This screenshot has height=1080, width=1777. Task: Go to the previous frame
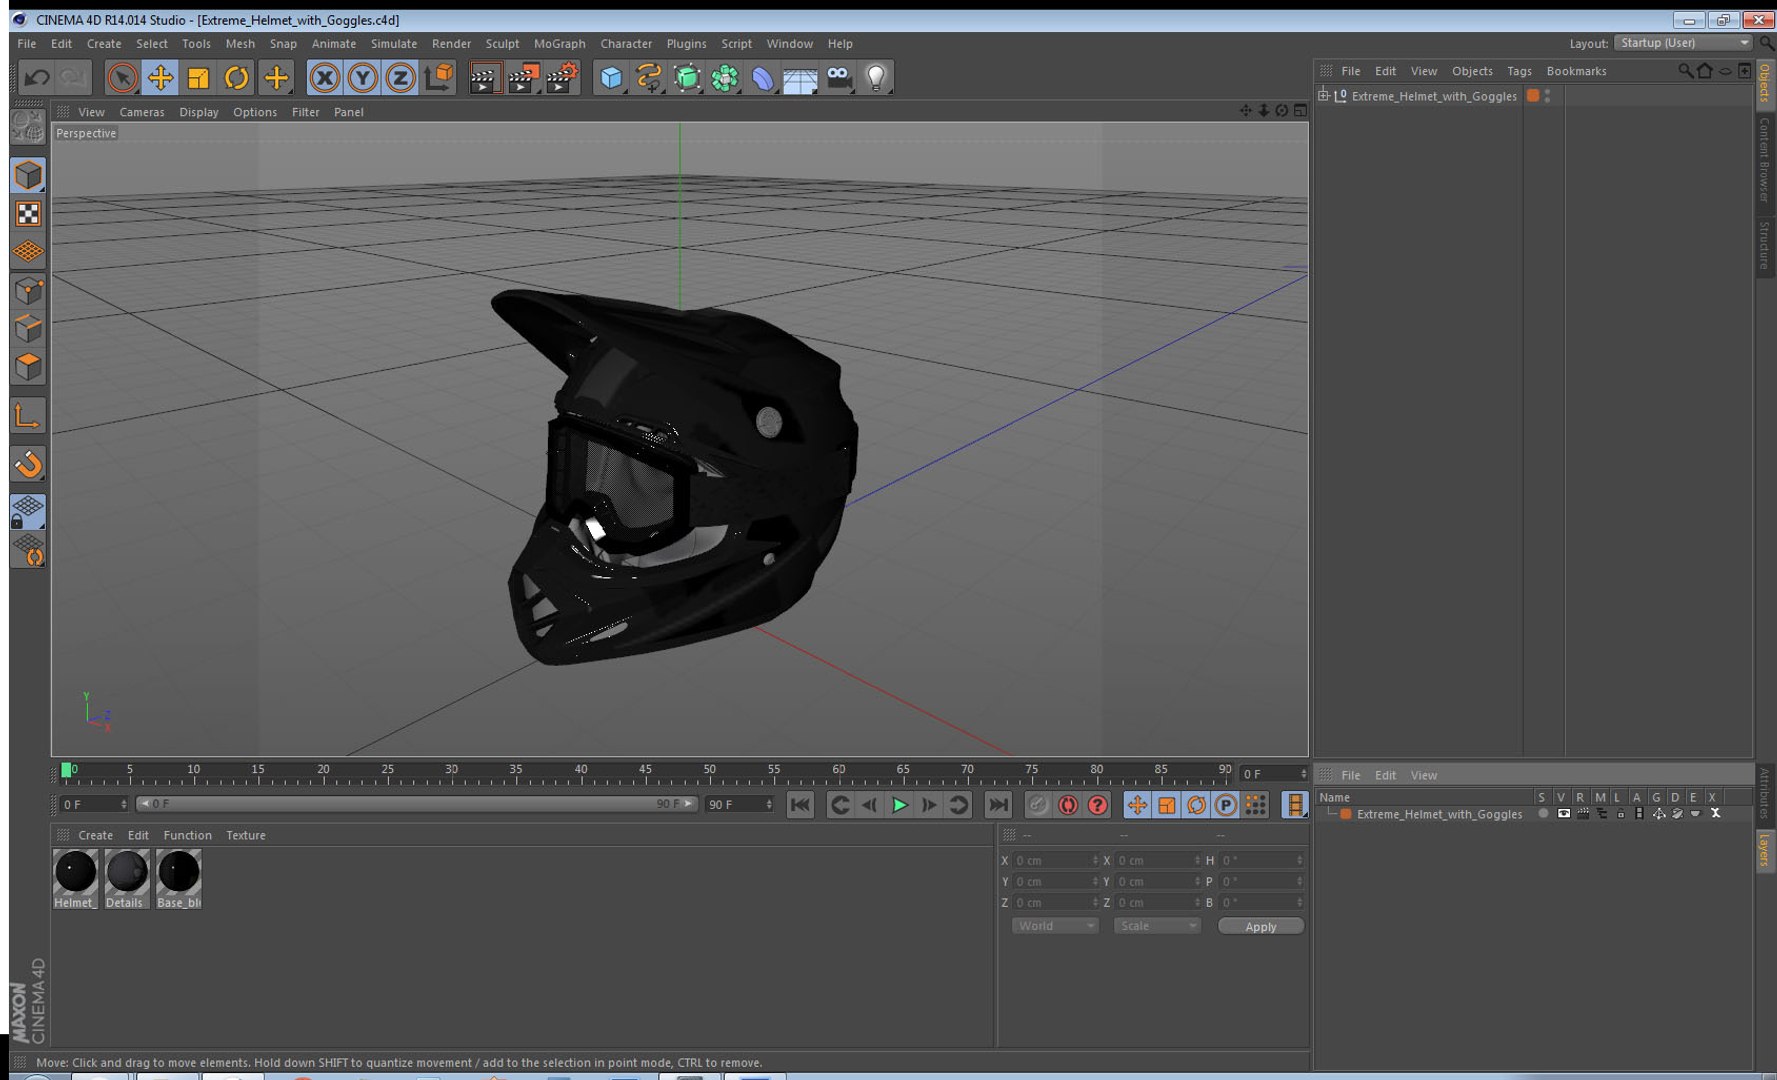870,805
